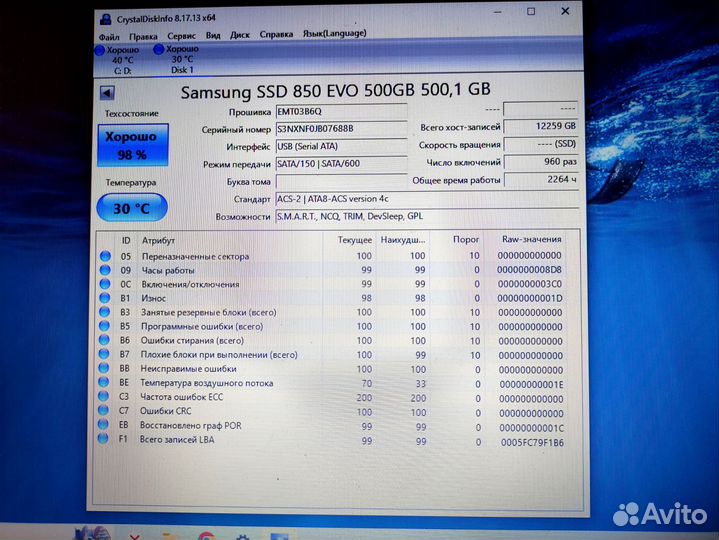Image resolution: width=719 pixels, height=540 pixels.
Task: Click the status dot of attribute C7
Action: pyautogui.click(x=103, y=410)
